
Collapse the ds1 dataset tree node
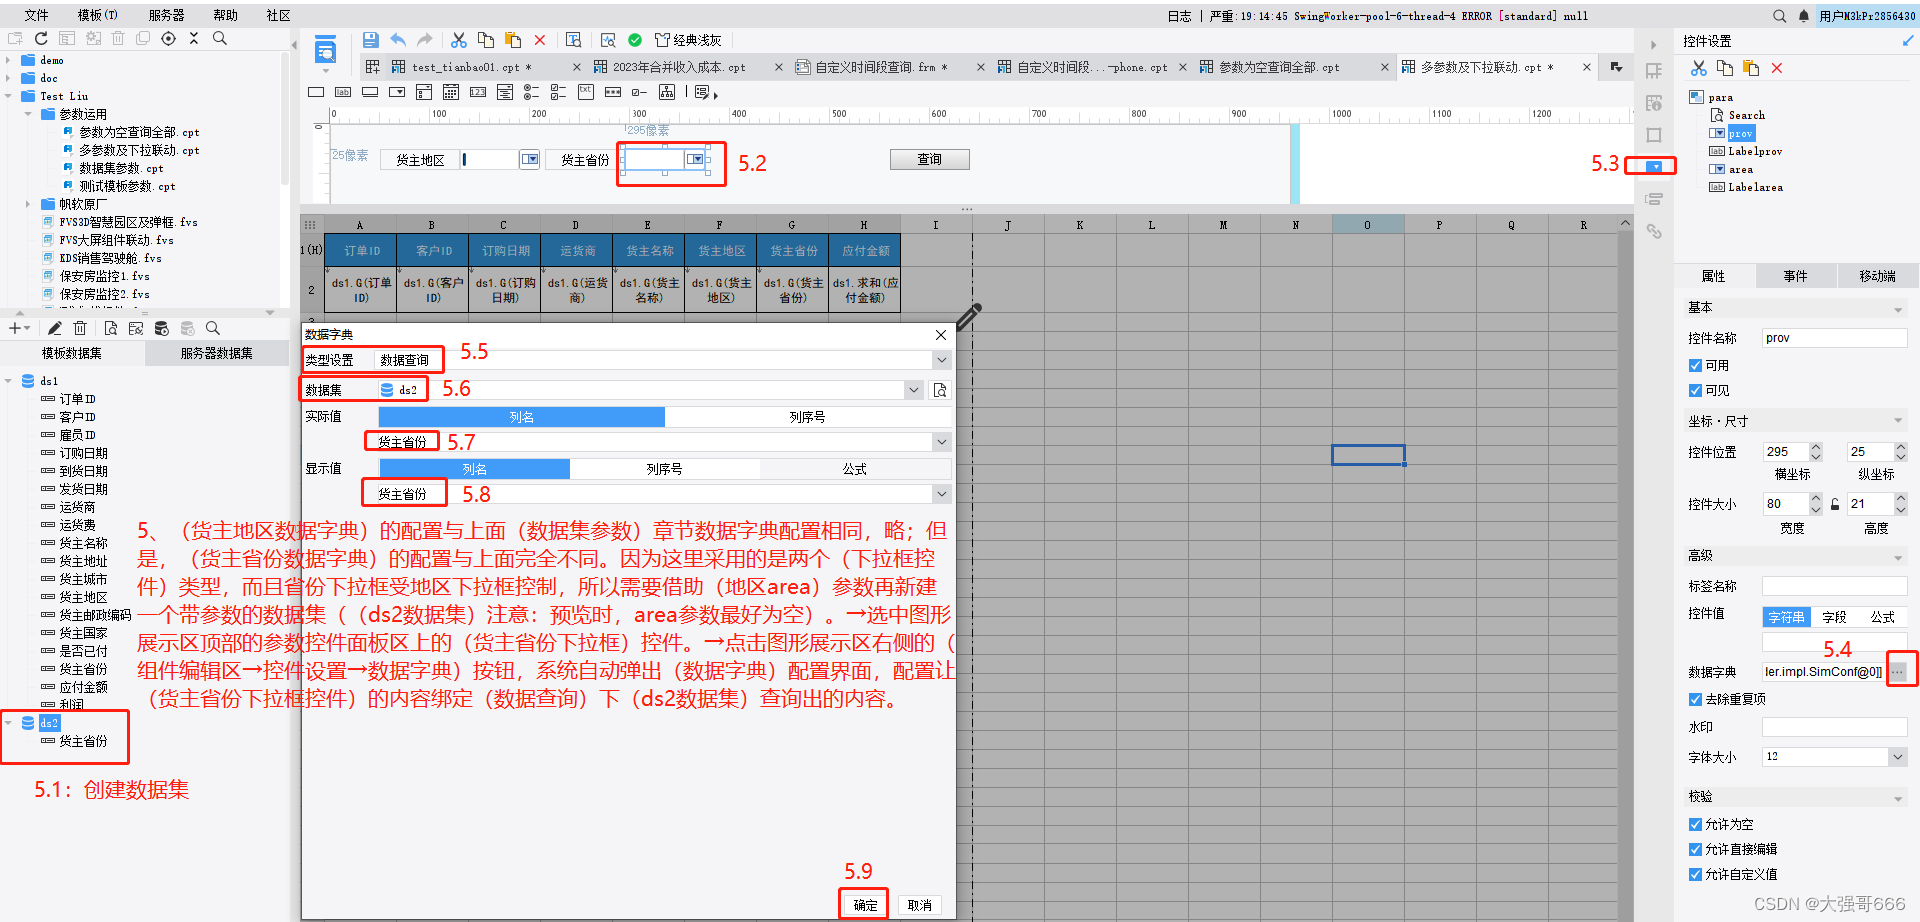click(9, 381)
